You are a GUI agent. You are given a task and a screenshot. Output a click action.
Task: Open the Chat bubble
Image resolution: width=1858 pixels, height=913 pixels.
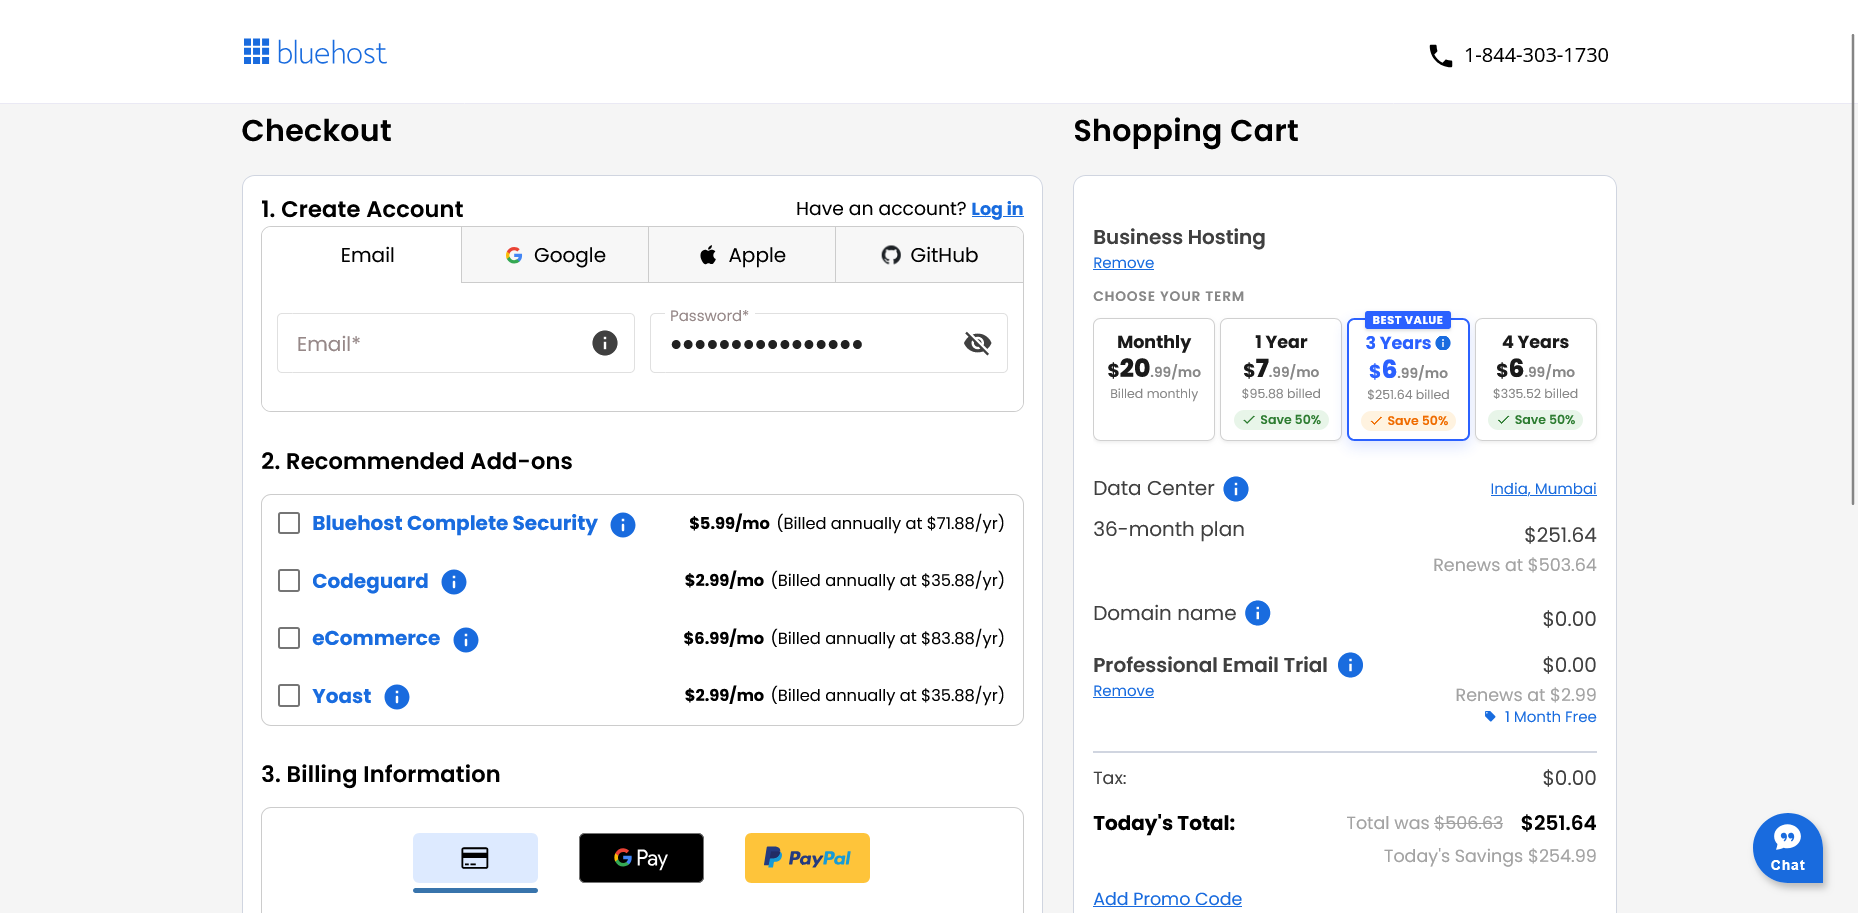tap(1788, 848)
